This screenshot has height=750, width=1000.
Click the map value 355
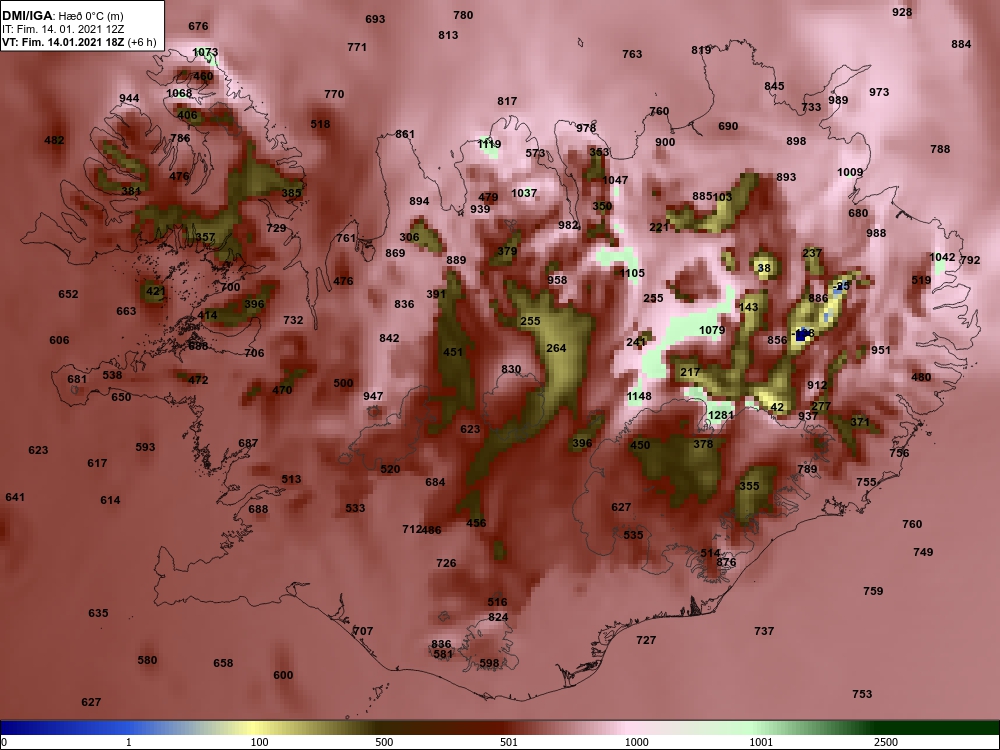(x=749, y=486)
